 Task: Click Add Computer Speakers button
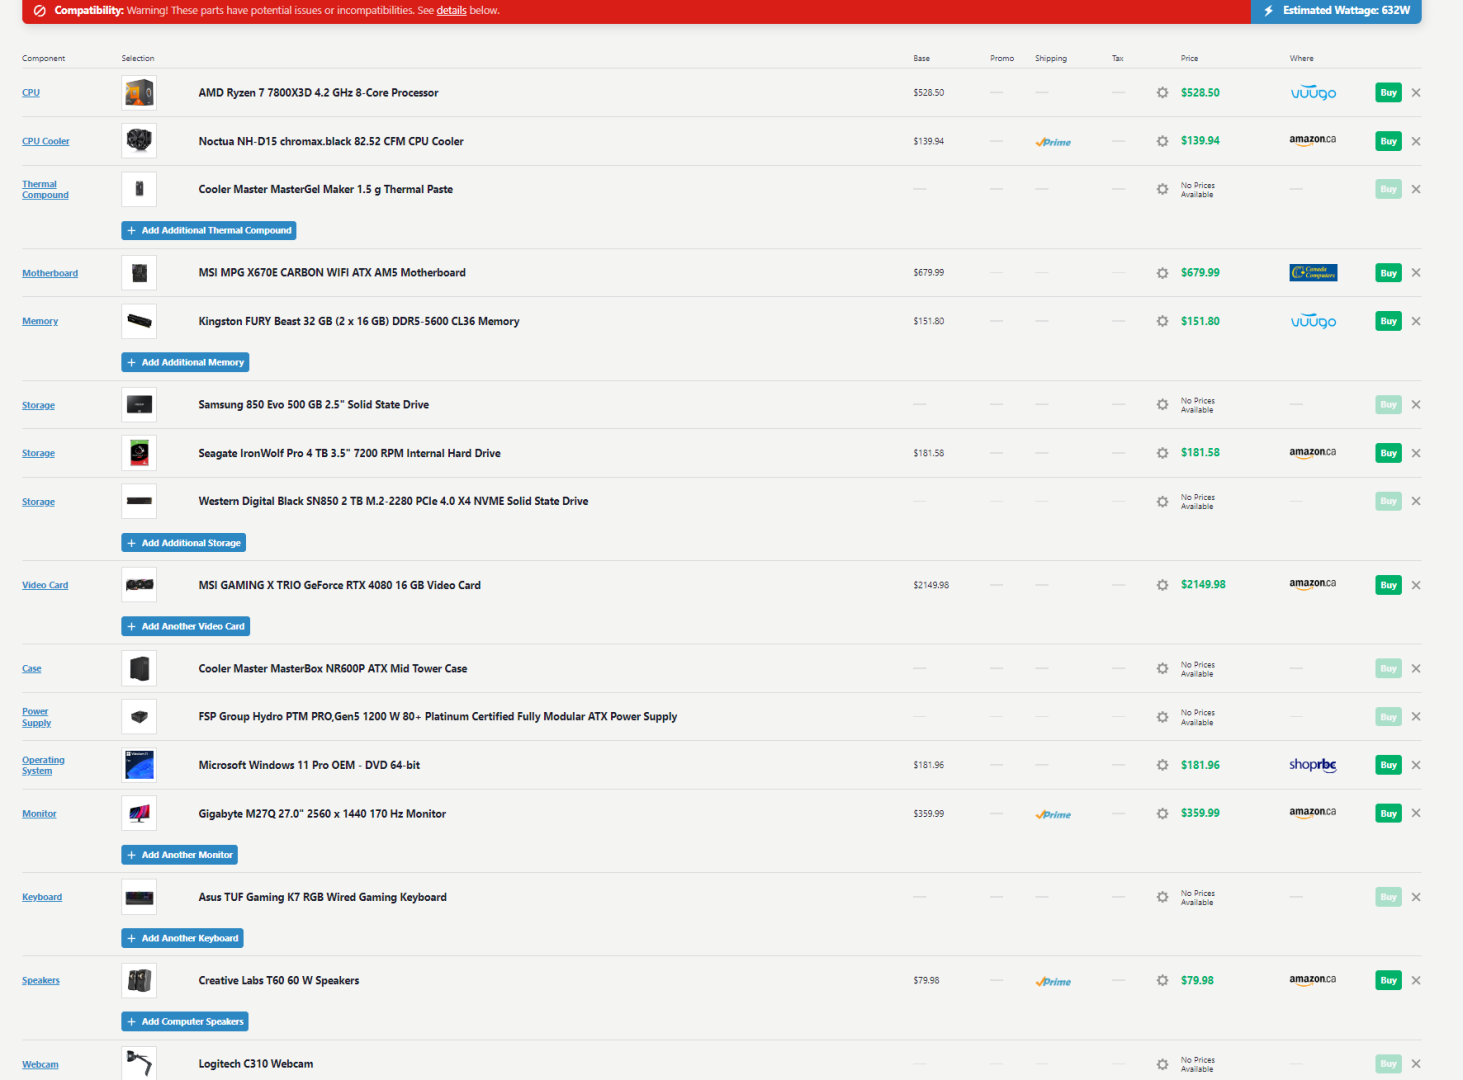coord(185,1021)
